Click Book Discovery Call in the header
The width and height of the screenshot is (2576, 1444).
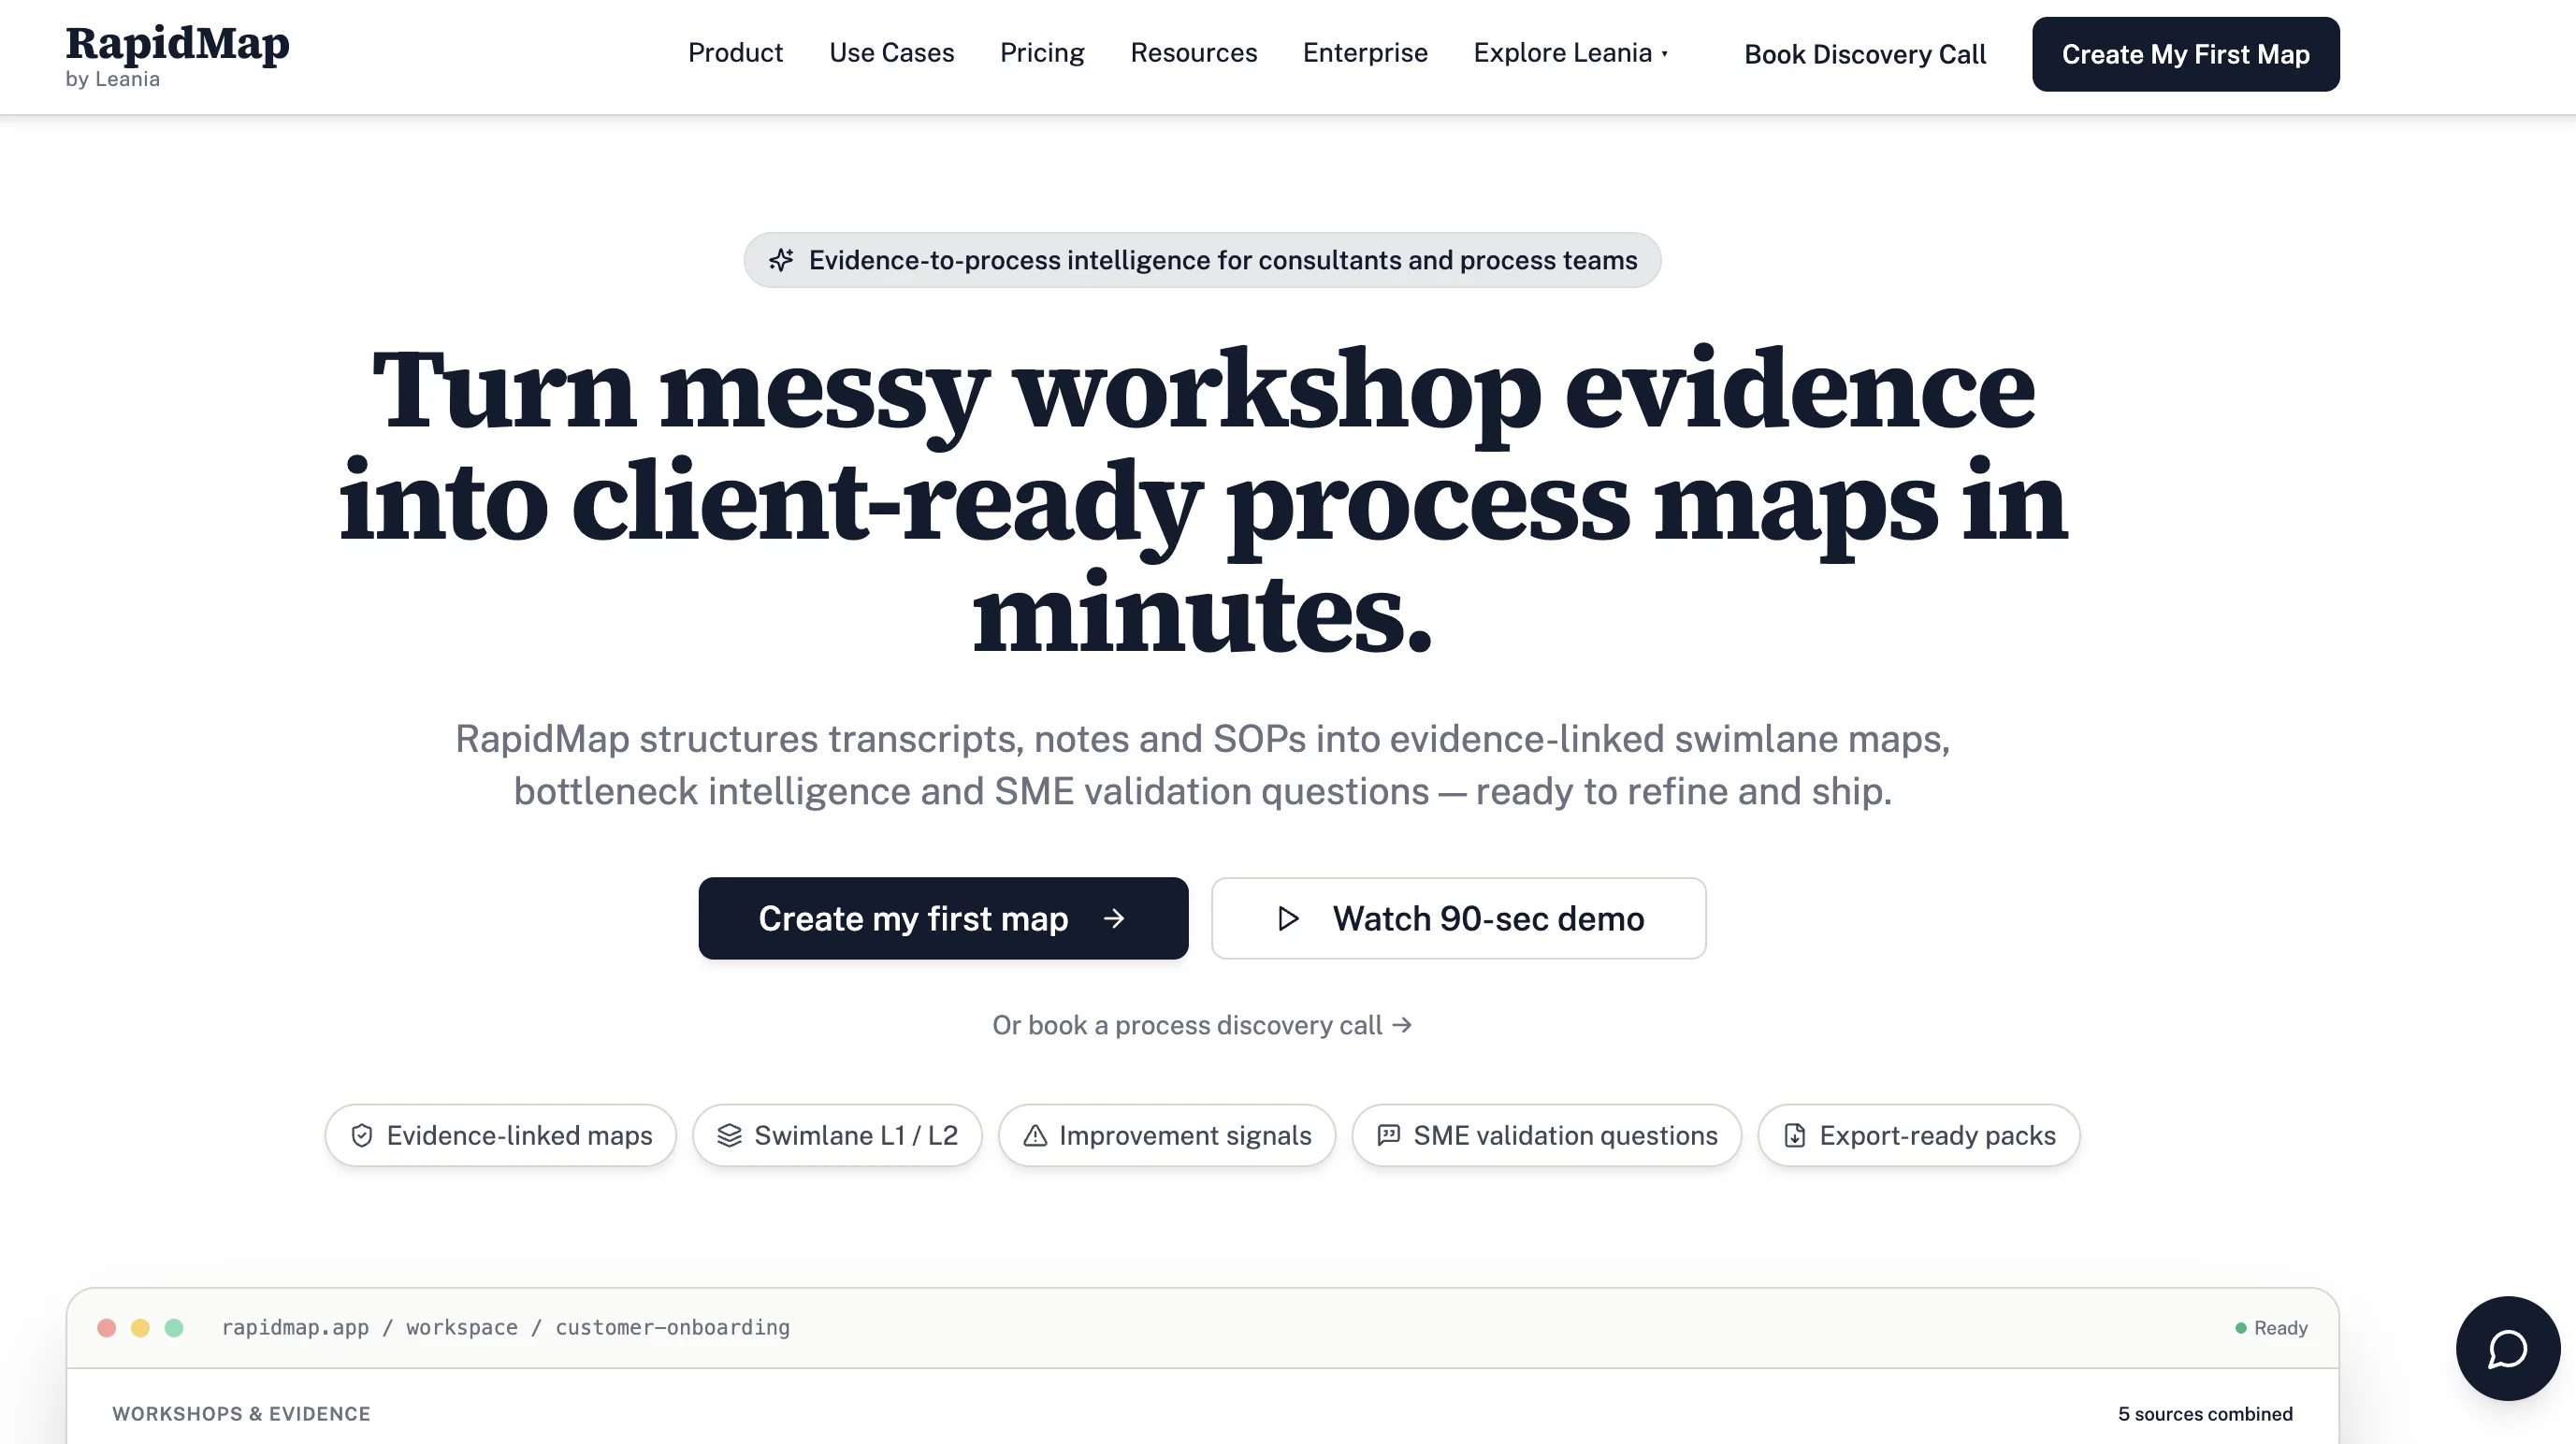click(1865, 54)
